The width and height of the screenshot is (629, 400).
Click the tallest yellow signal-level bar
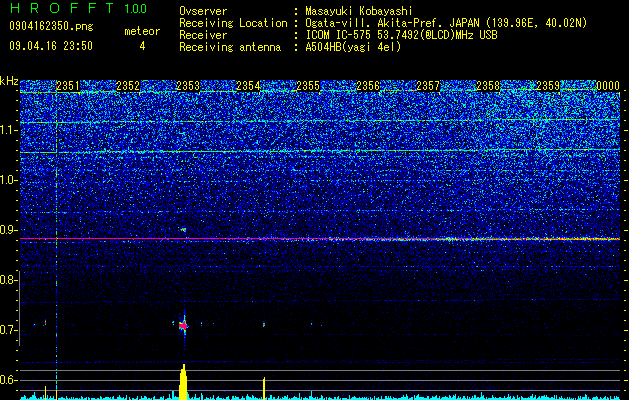(x=183, y=382)
